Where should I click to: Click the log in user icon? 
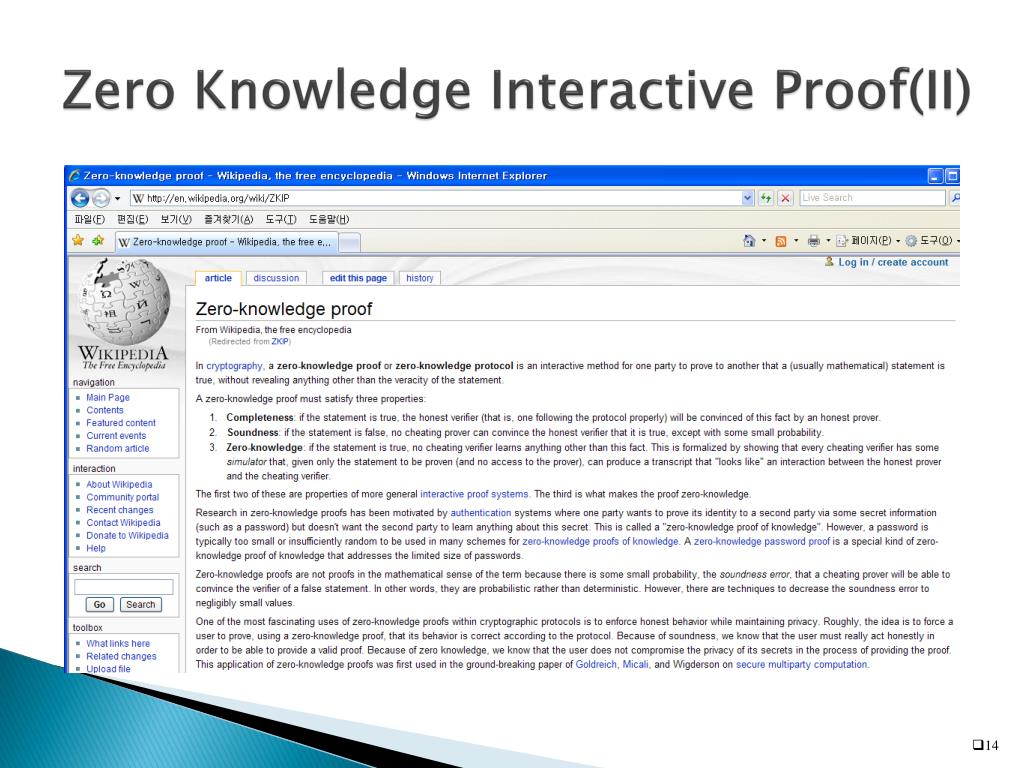tap(829, 261)
